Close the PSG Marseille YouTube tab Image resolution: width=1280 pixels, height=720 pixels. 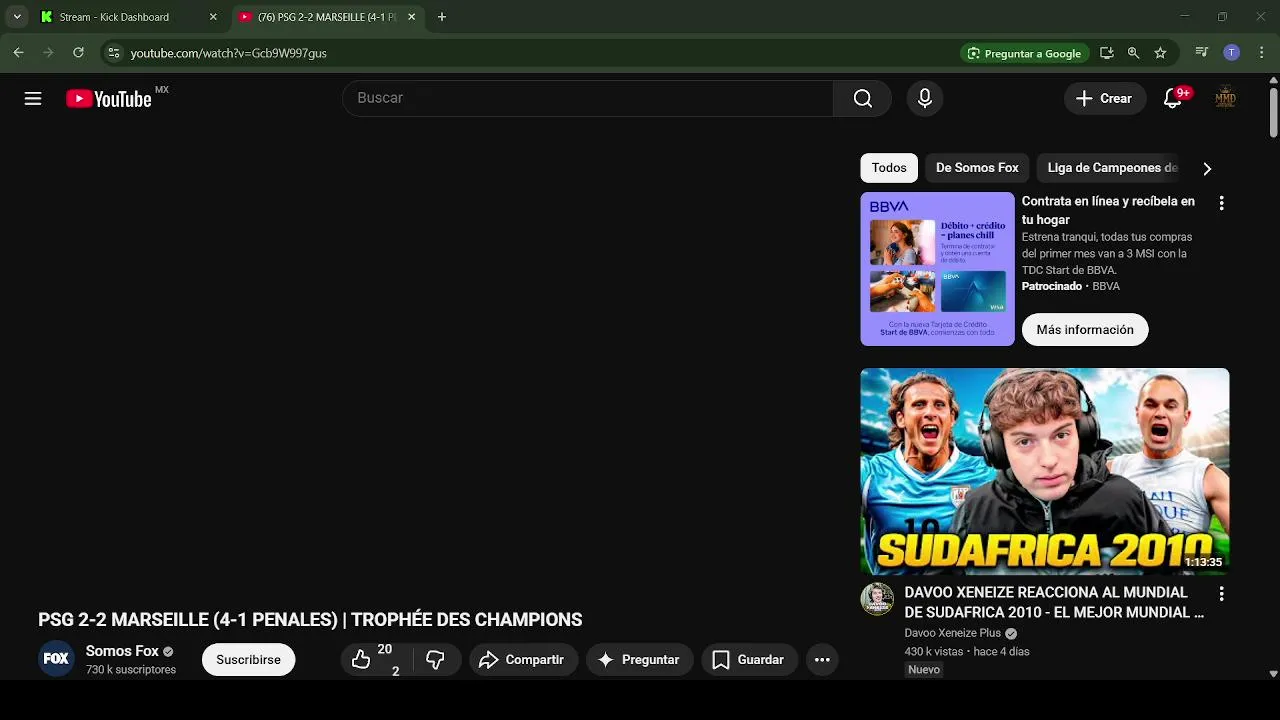411,17
